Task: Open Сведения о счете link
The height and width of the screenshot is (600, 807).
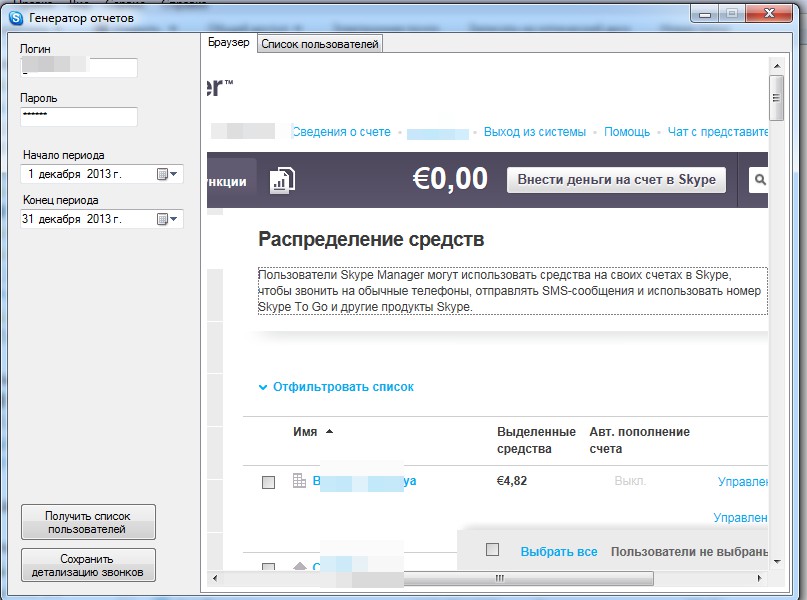Action: point(341,132)
